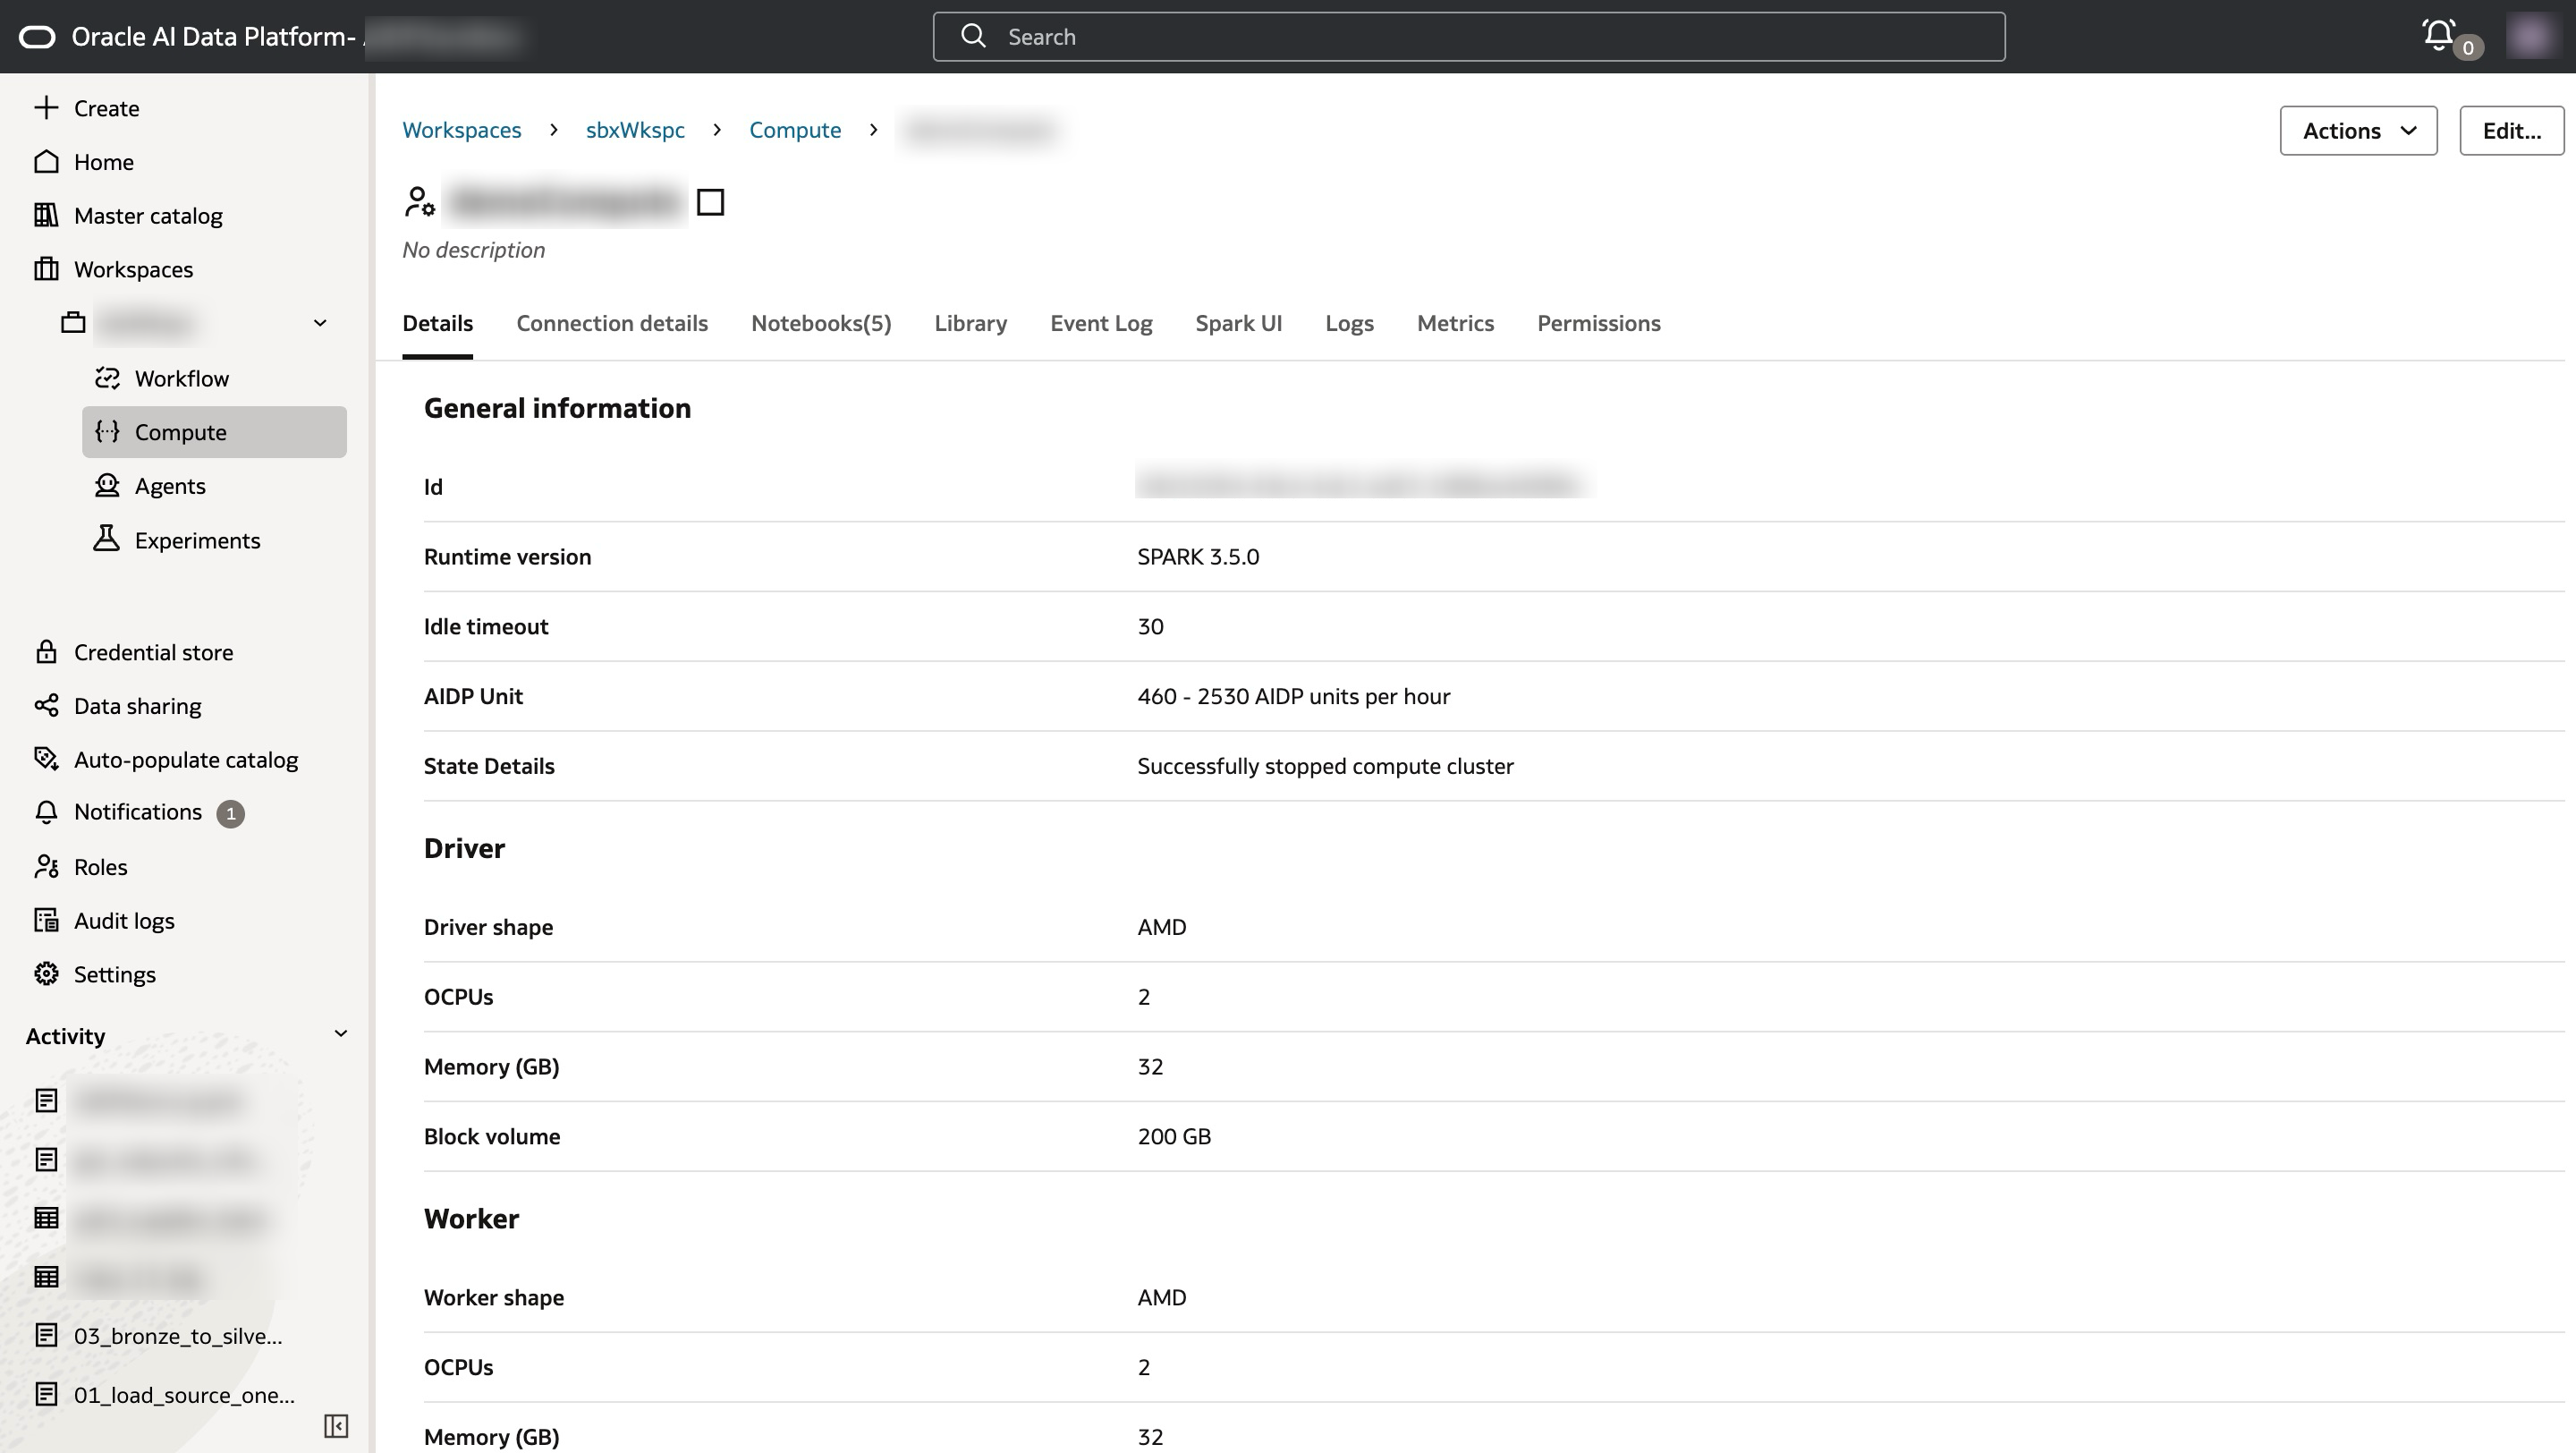Open the user profile avatar
Image resolution: width=2576 pixels, height=1453 pixels.
click(2531, 37)
